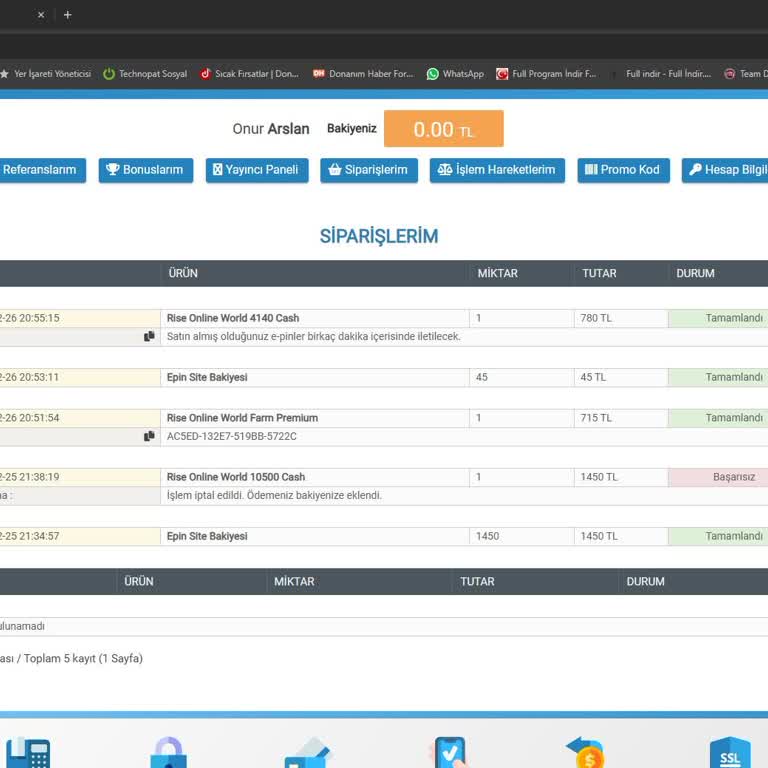Click the wallet card payment footer icon
Image resolution: width=768 pixels, height=768 pixels.
pos(308,752)
